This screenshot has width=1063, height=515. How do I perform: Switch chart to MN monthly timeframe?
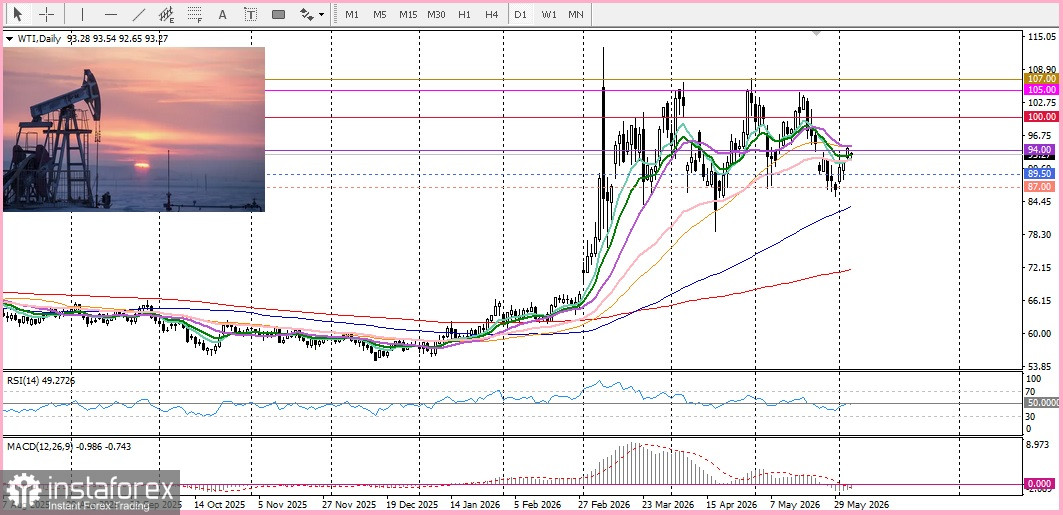pos(576,14)
